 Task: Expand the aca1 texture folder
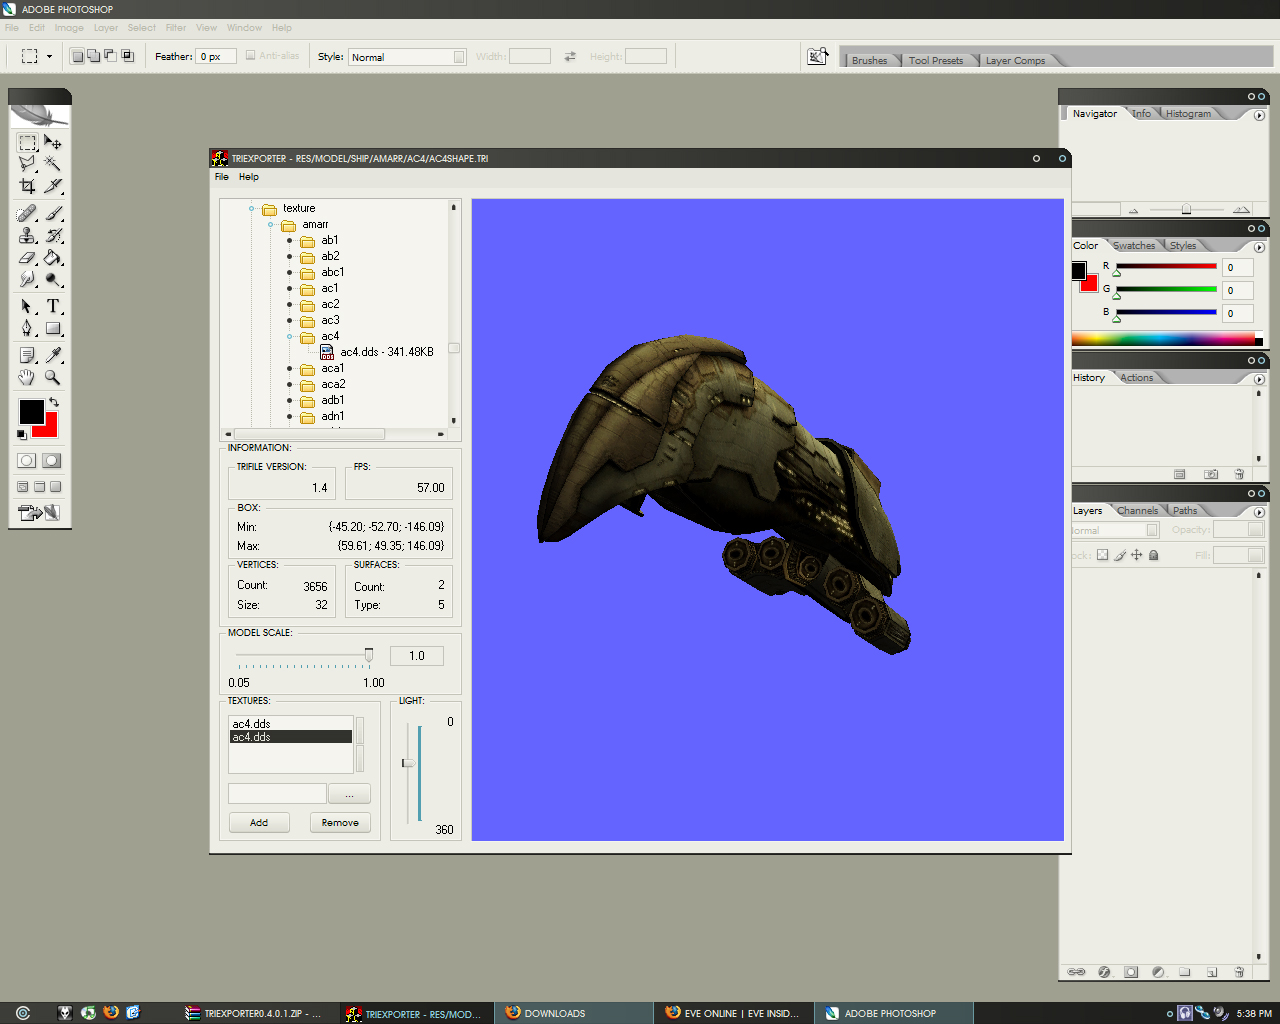pos(290,369)
